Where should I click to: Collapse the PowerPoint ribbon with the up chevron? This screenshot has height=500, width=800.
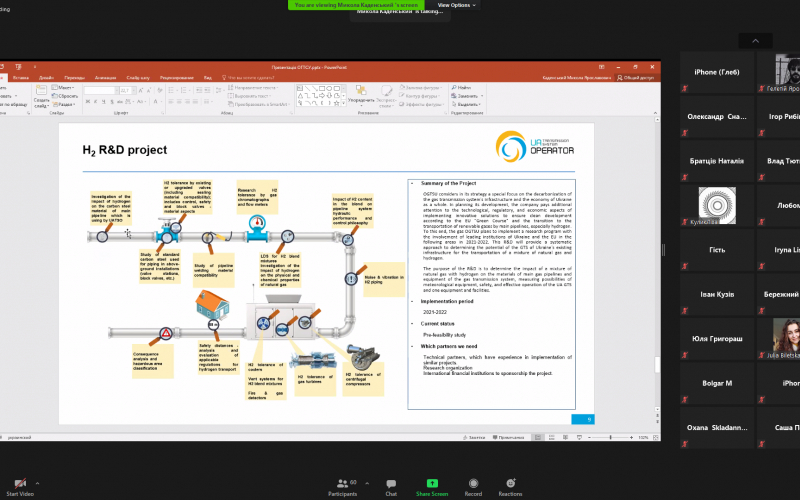[655, 113]
